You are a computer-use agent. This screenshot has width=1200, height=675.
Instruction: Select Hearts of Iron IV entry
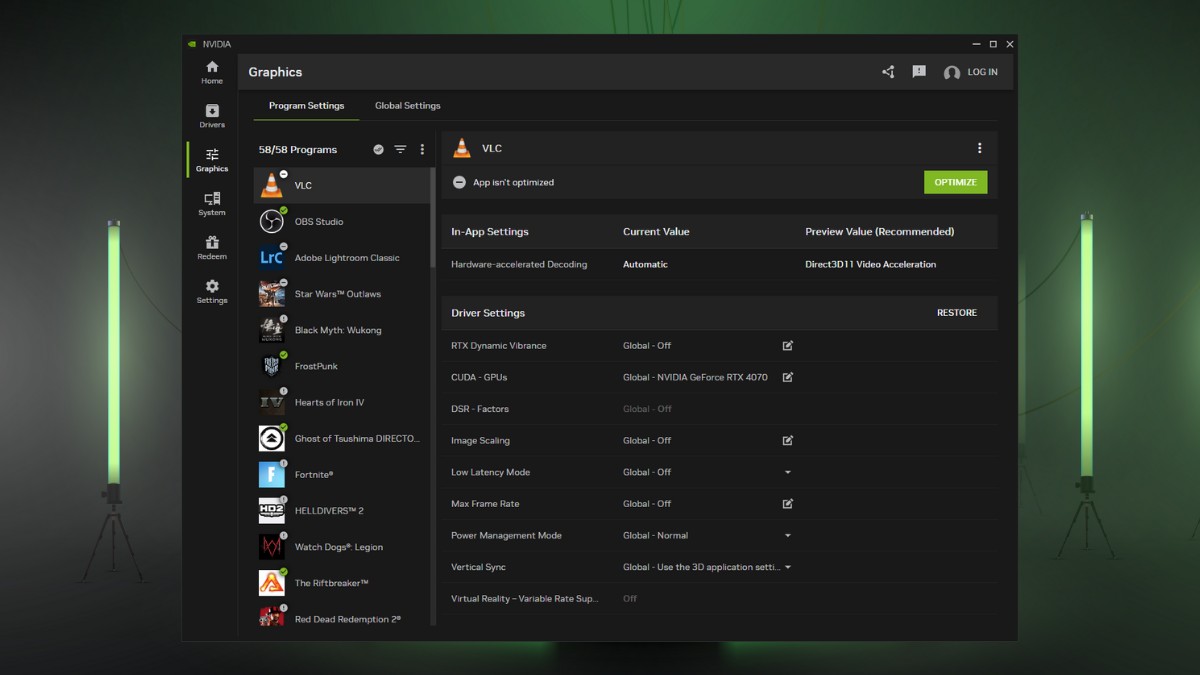tap(342, 402)
